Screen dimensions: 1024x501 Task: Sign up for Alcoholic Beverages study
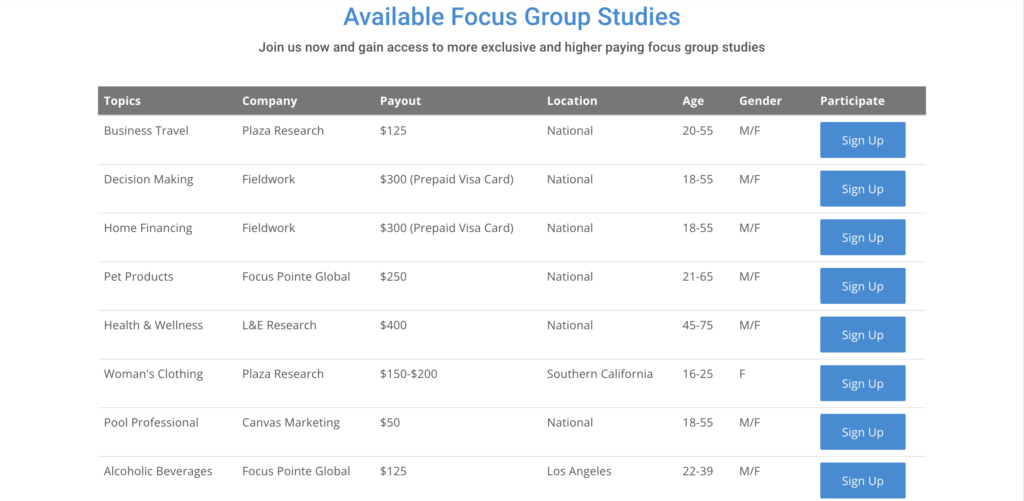[x=863, y=481]
